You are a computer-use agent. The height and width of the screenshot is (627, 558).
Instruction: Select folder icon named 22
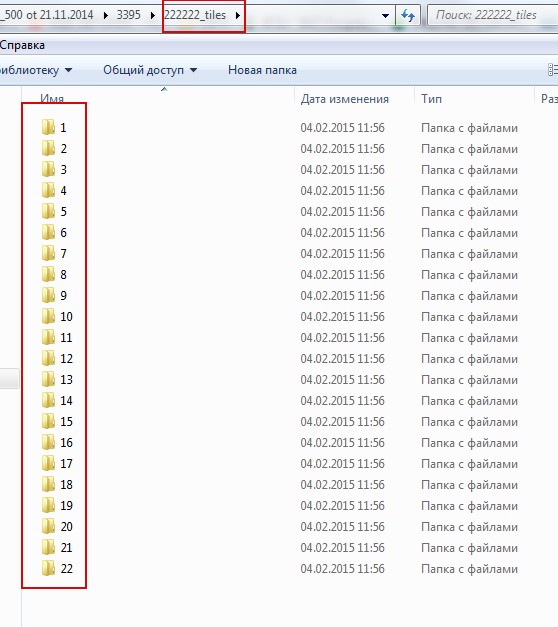click(48, 568)
